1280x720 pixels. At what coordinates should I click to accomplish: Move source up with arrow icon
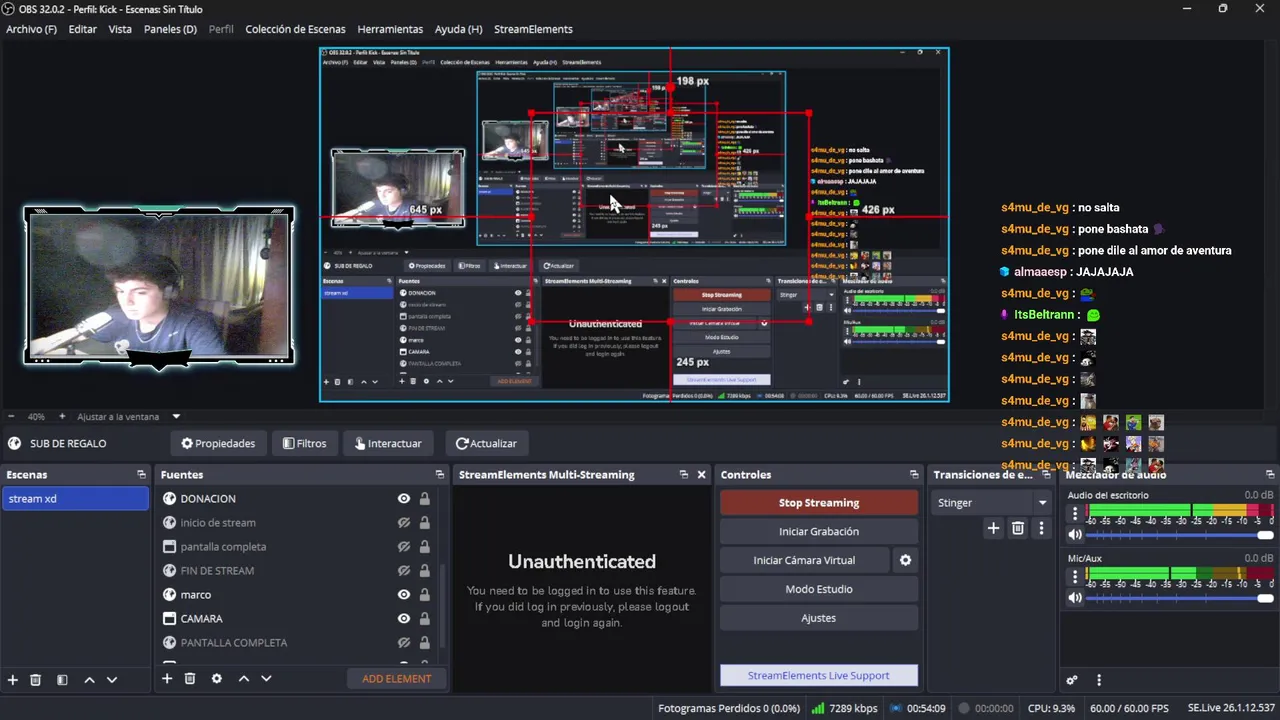(243, 679)
